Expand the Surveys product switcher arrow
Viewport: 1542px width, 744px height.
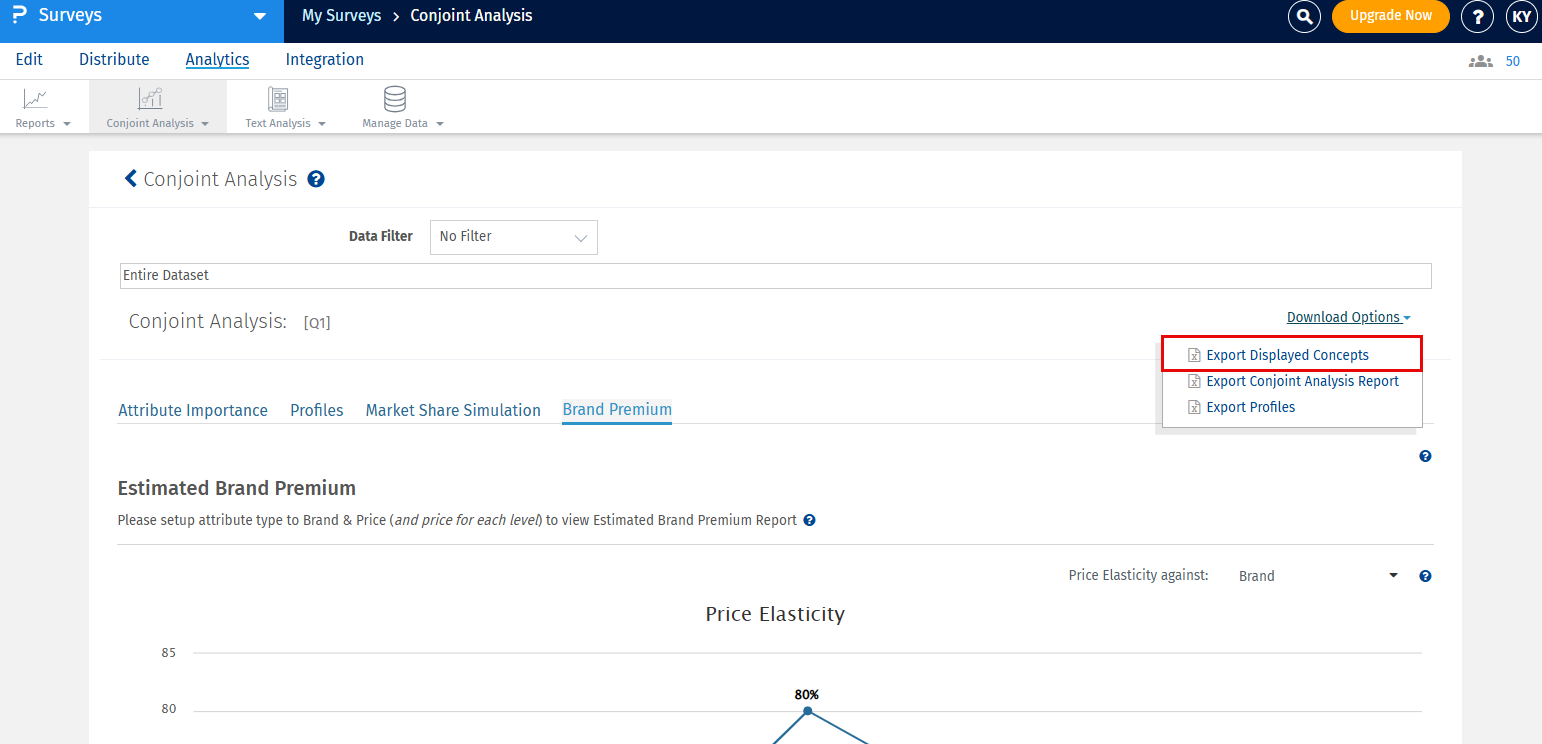[260, 16]
